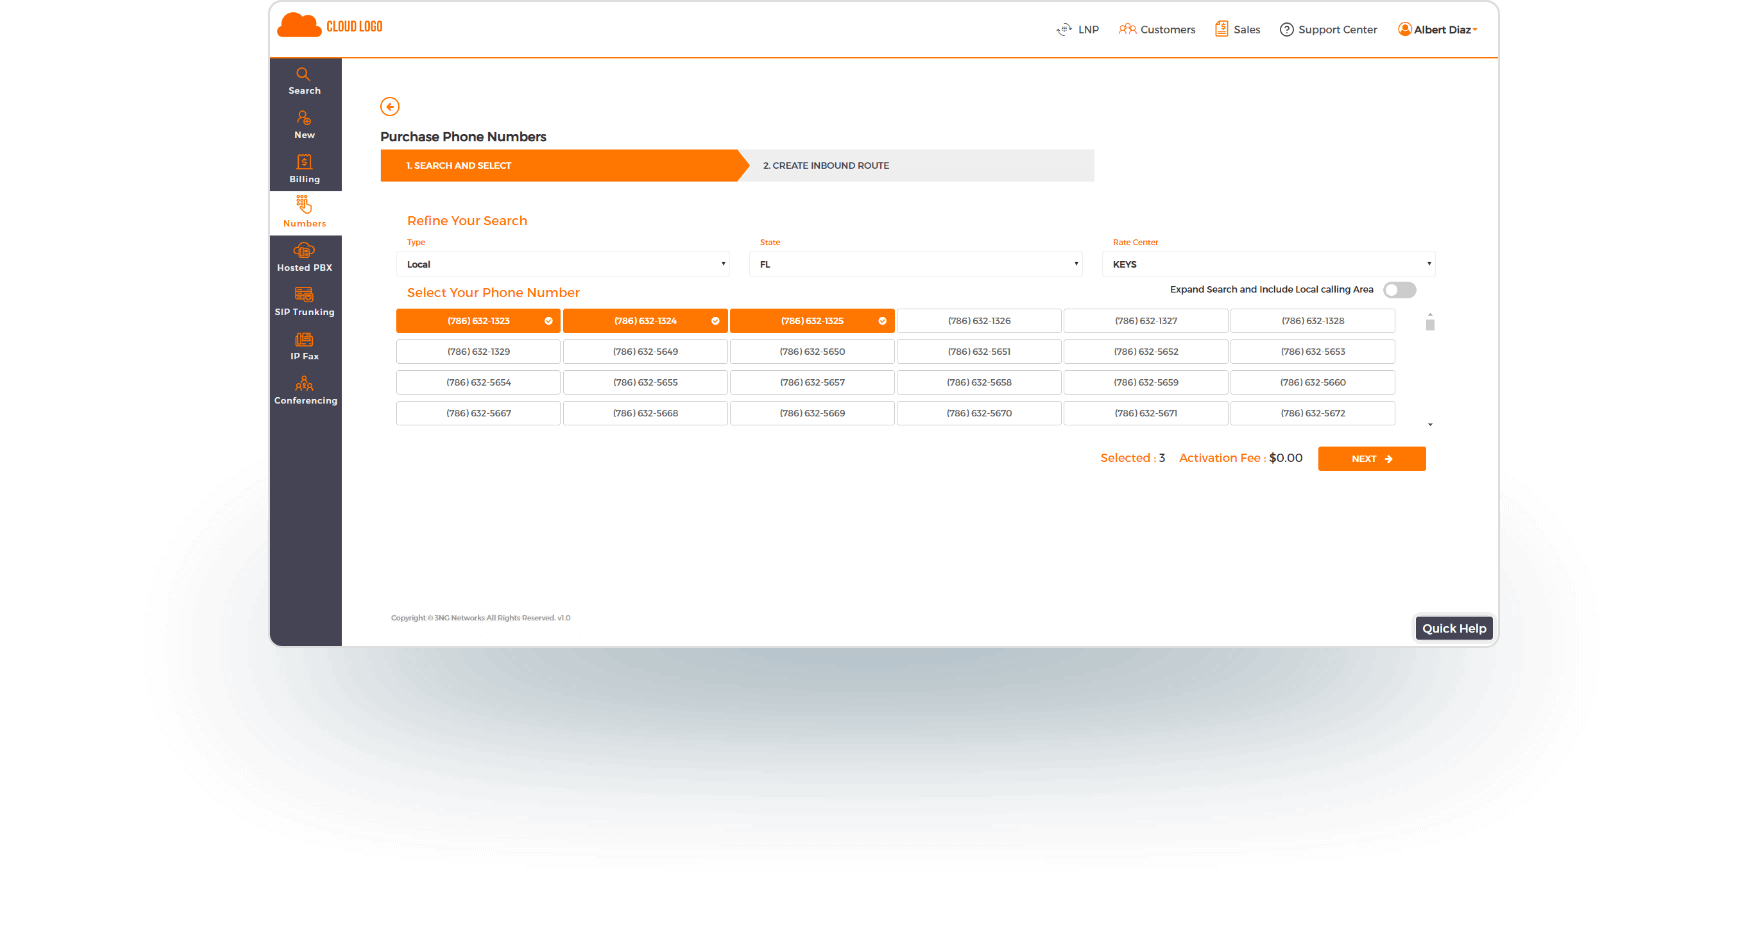Screen dimensions: 1744x944
Task: Select number (786) 632-5658
Action: pyautogui.click(x=979, y=383)
